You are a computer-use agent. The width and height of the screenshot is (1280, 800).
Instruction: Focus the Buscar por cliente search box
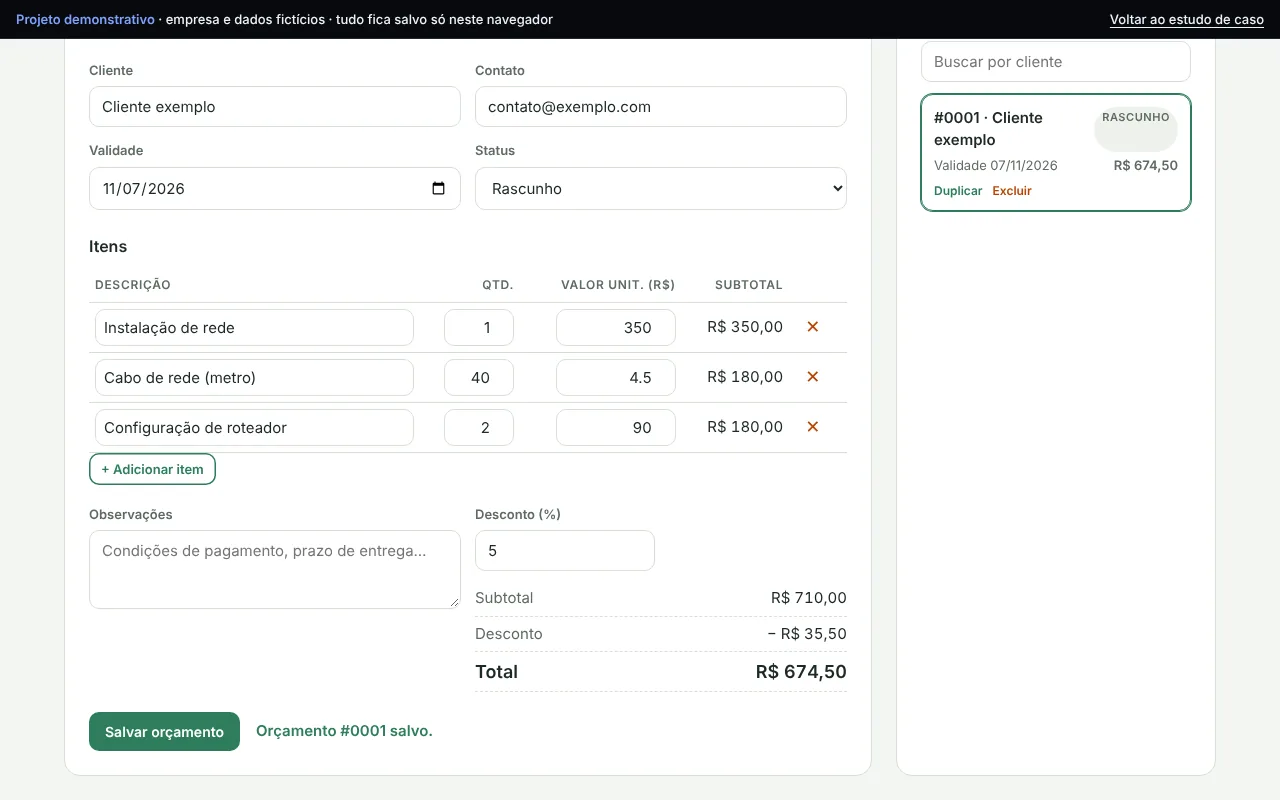point(1056,61)
